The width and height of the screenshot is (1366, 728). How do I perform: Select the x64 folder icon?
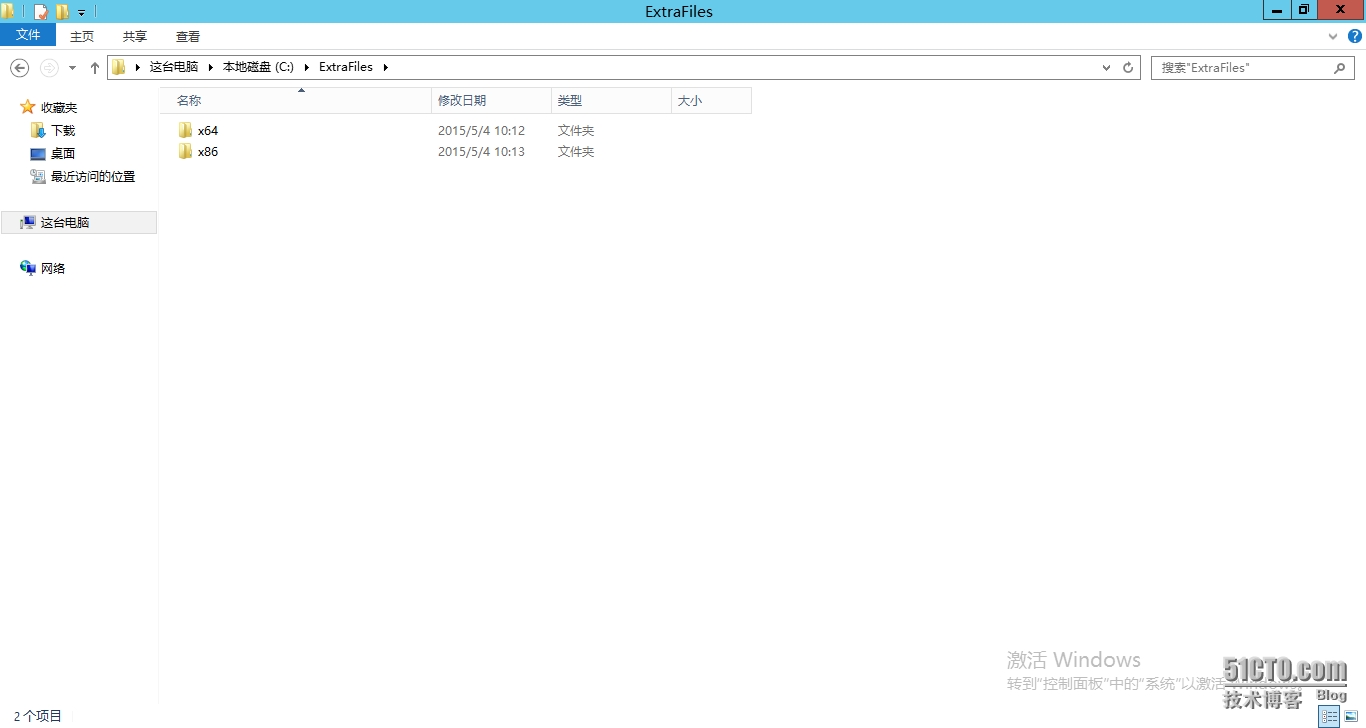[185, 130]
